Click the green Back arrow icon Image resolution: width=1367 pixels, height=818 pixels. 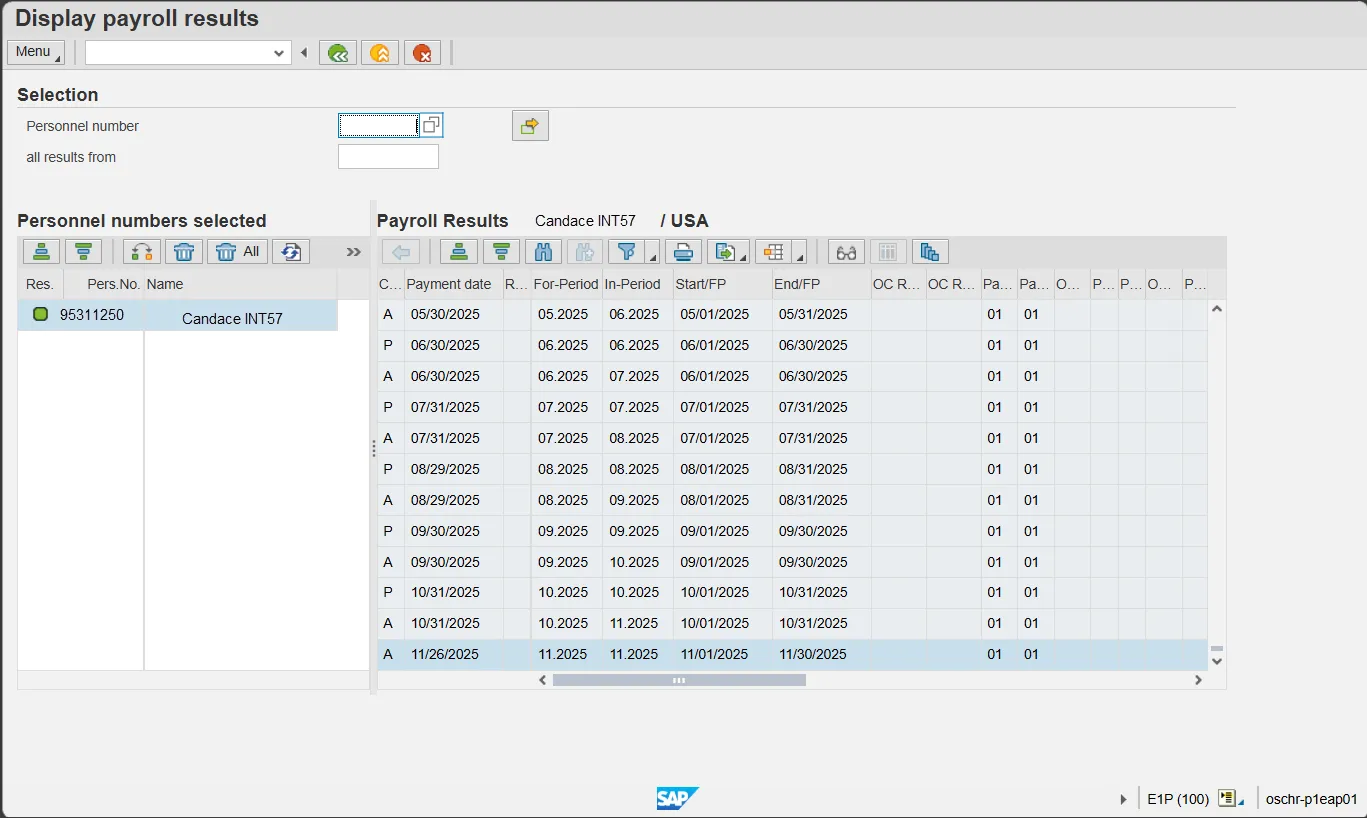click(x=338, y=53)
